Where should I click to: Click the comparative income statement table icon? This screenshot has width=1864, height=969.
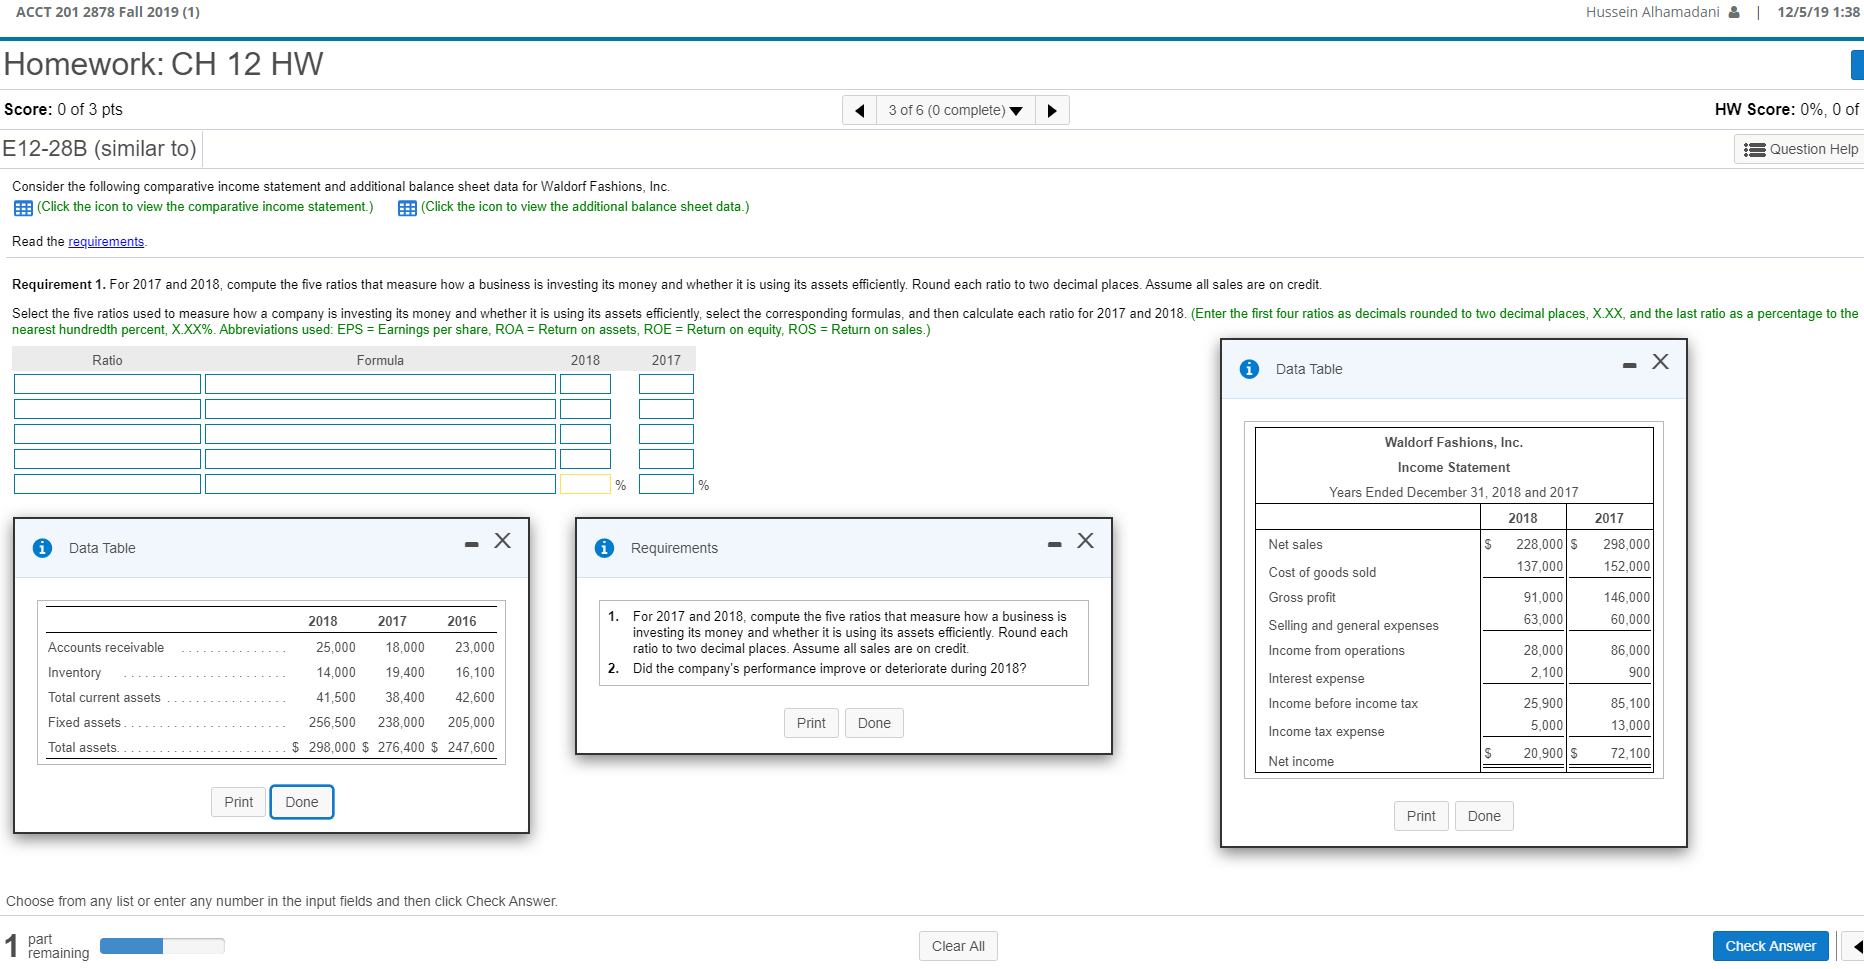tap(22, 207)
